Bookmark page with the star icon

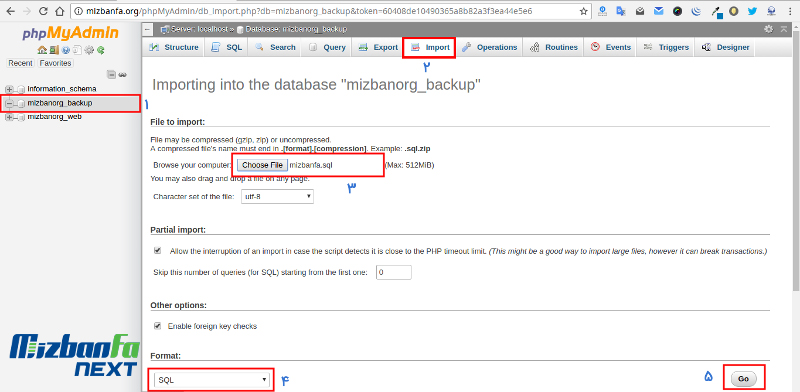[583, 11]
